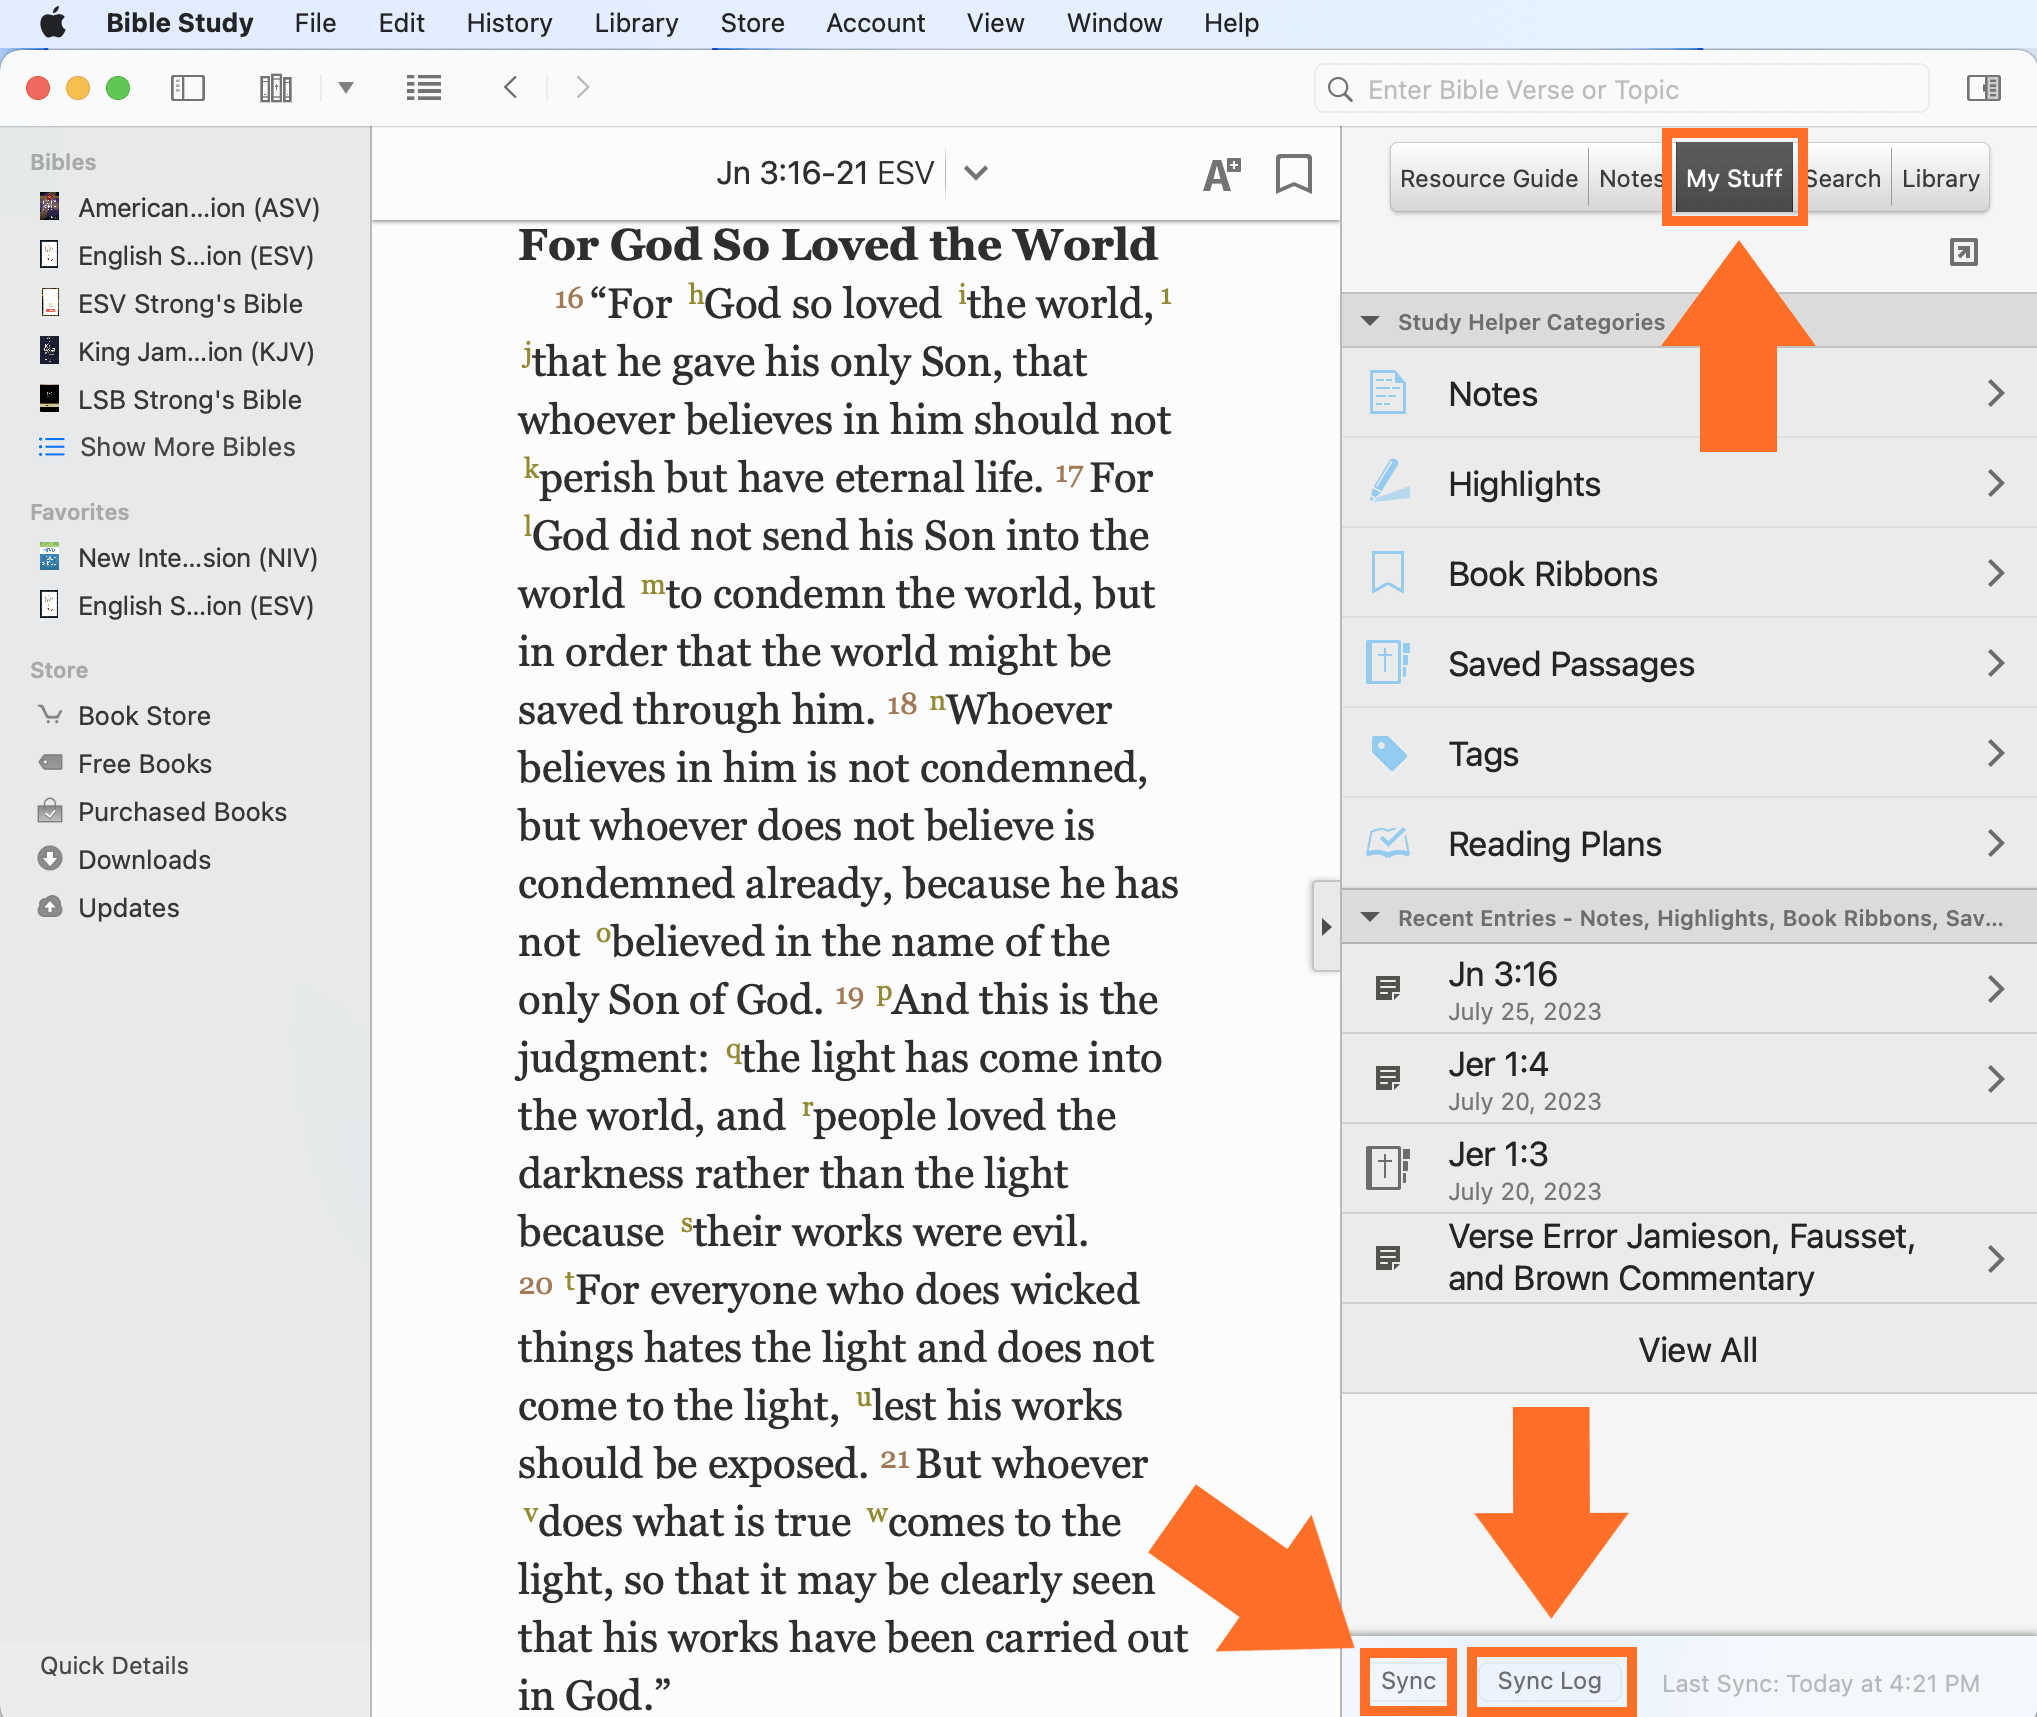Open the Highlights category
The width and height of the screenshot is (2037, 1717).
[1687, 484]
